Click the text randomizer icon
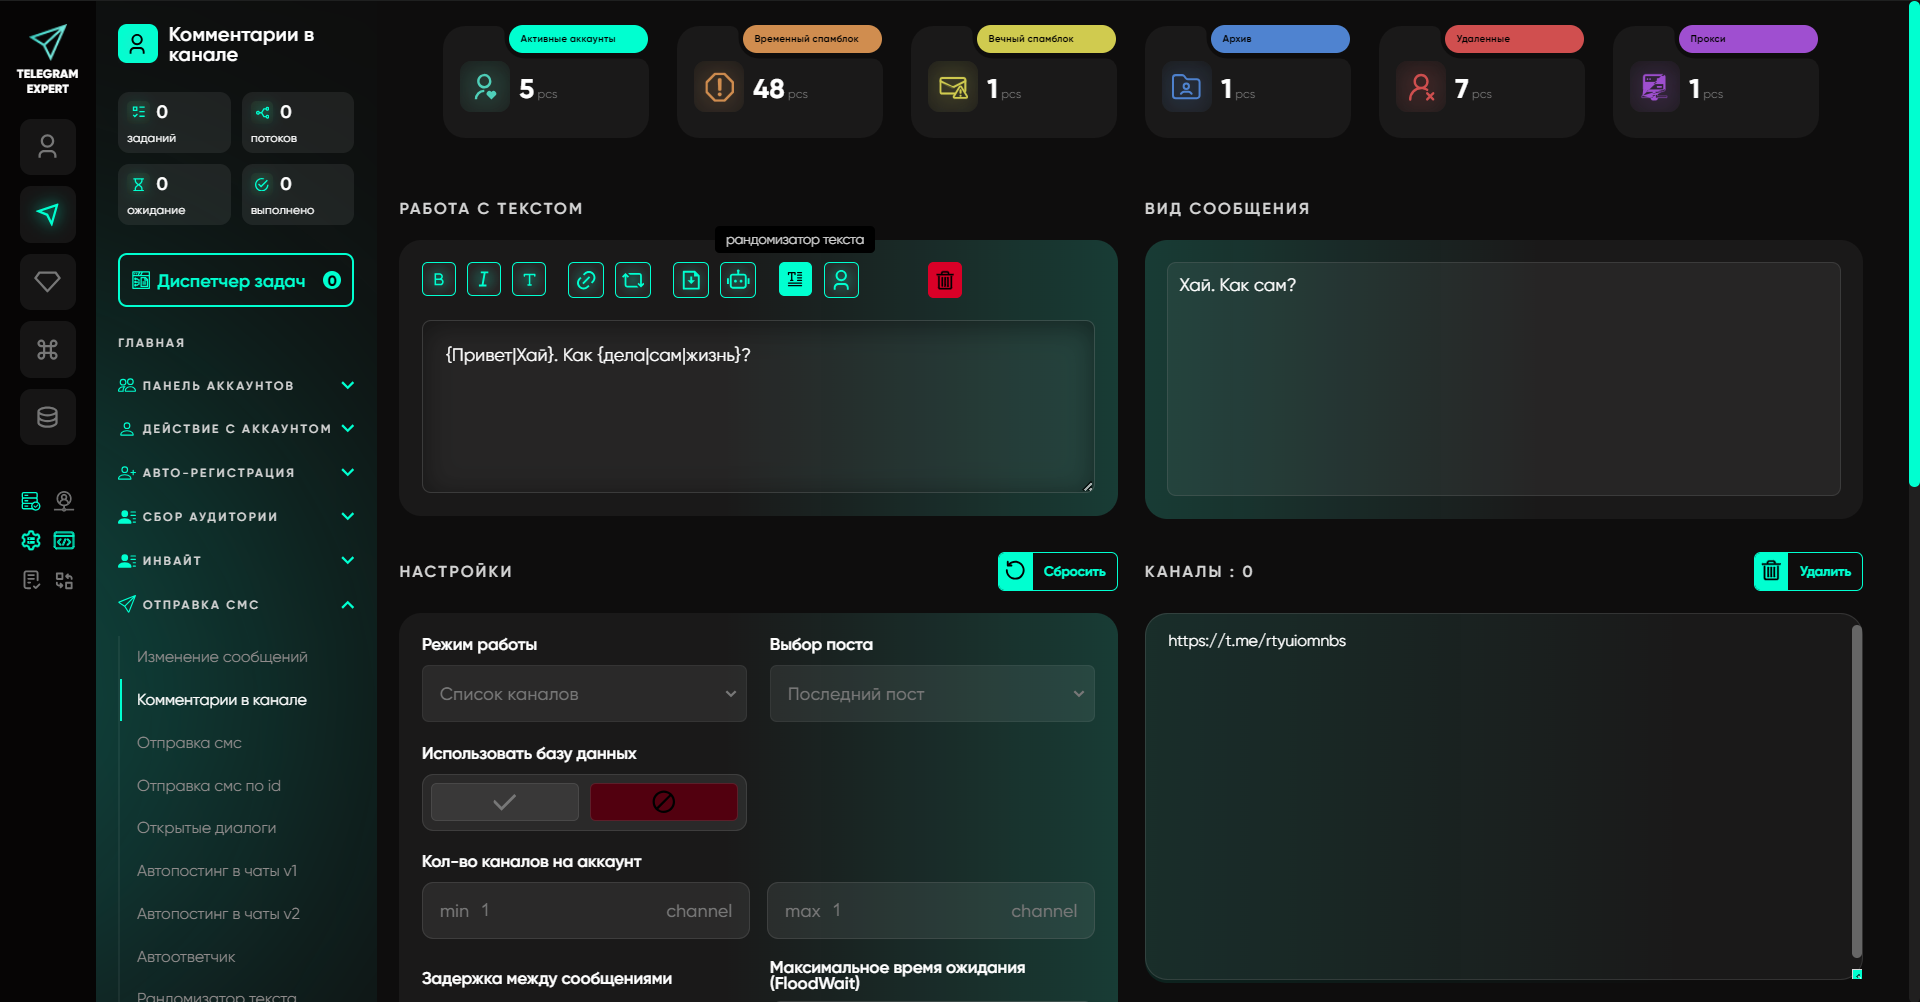The height and width of the screenshot is (1002, 1920). pos(795,280)
